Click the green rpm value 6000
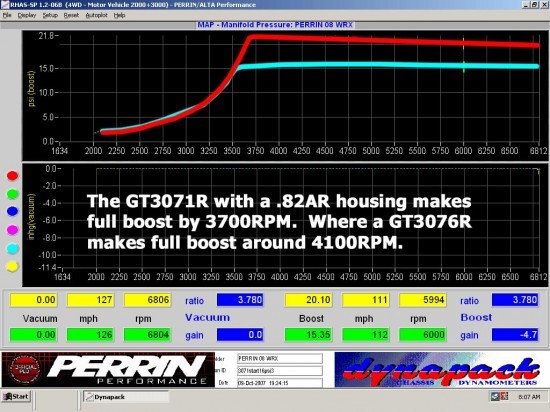 pyautogui.click(x=423, y=335)
